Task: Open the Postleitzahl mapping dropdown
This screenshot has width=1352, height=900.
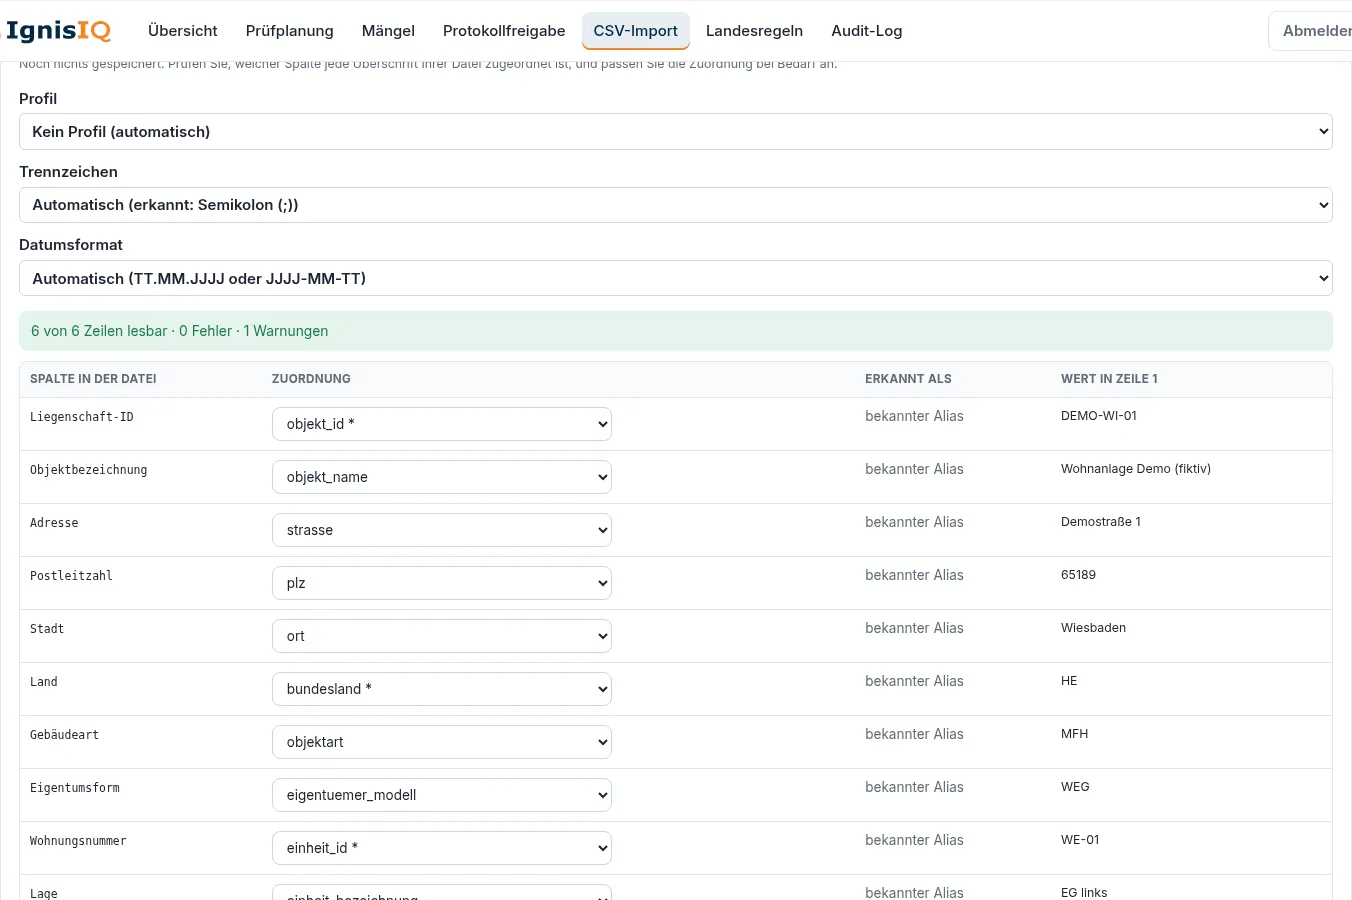Action: point(442,583)
